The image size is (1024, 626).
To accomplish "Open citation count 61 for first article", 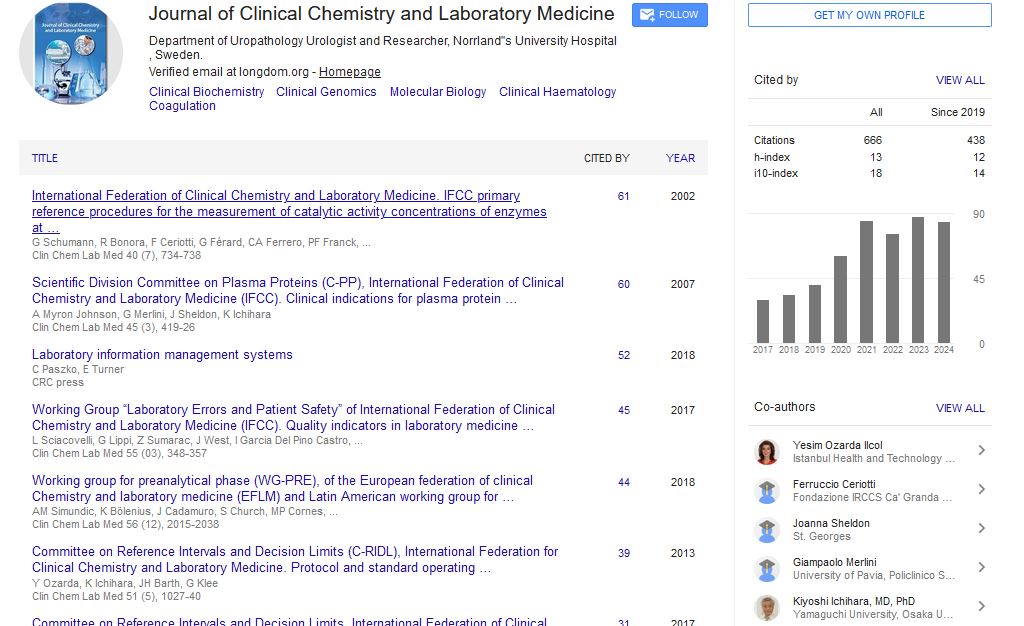I will pos(623,196).
